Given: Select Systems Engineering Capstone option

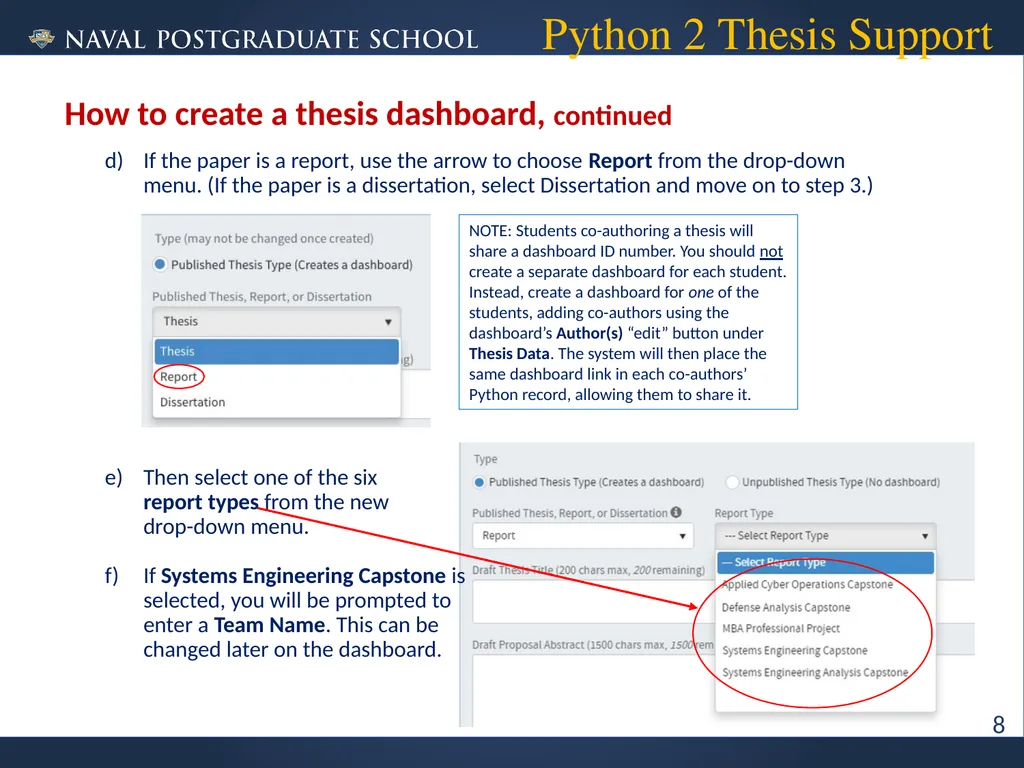Looking at the screenshot, I should 795,650.
